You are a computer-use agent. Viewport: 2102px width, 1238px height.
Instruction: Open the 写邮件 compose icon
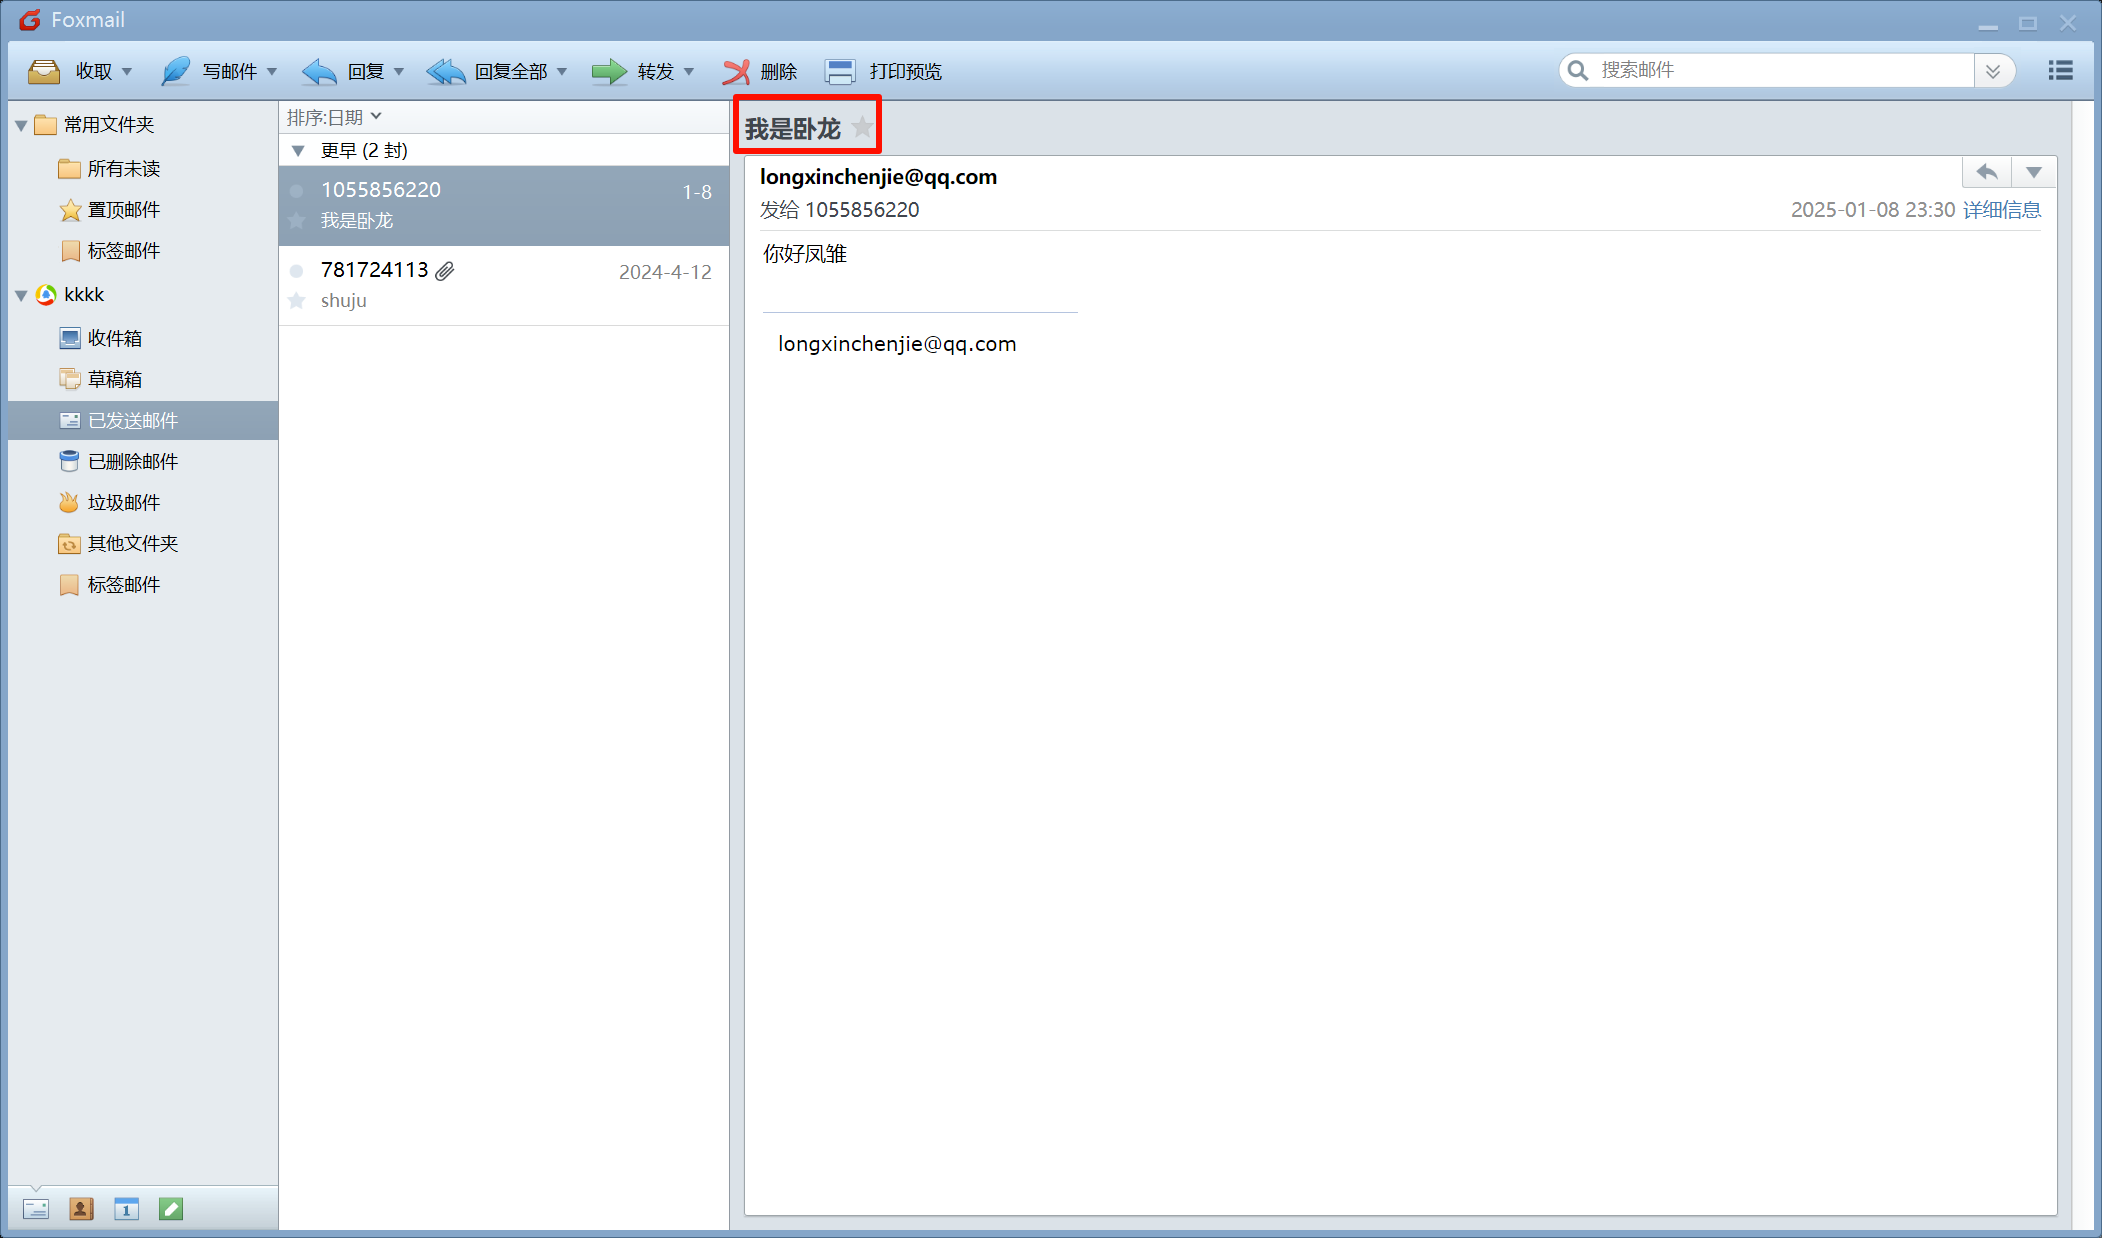[176, 71]
